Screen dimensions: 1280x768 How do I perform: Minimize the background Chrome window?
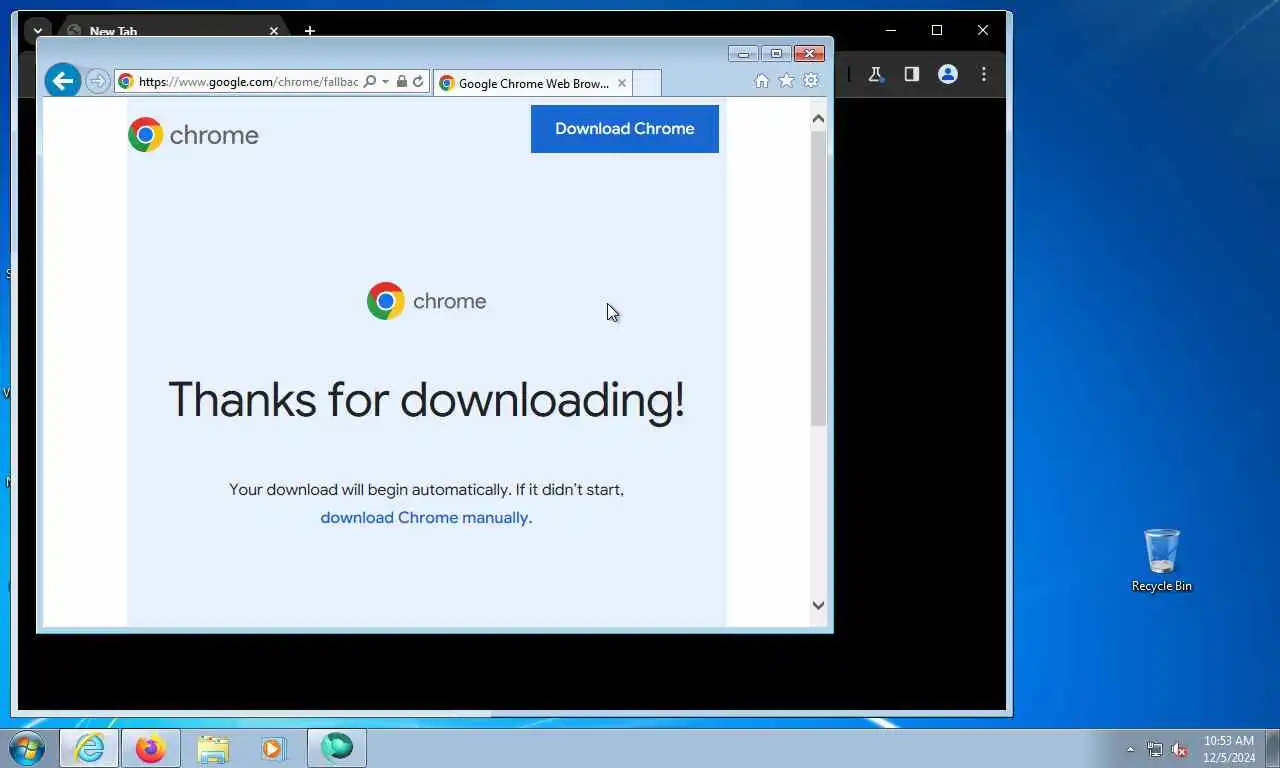click(891, 31)
